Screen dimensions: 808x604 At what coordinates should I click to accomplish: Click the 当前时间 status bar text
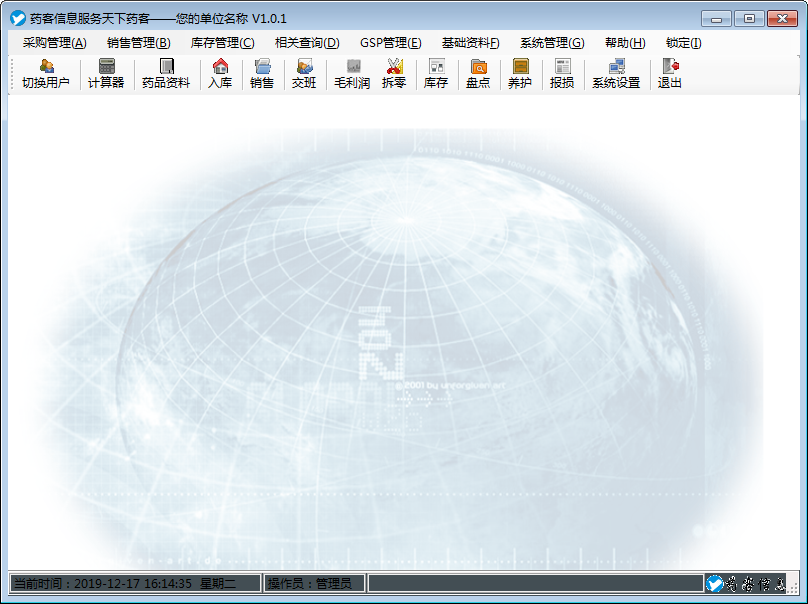125,583
